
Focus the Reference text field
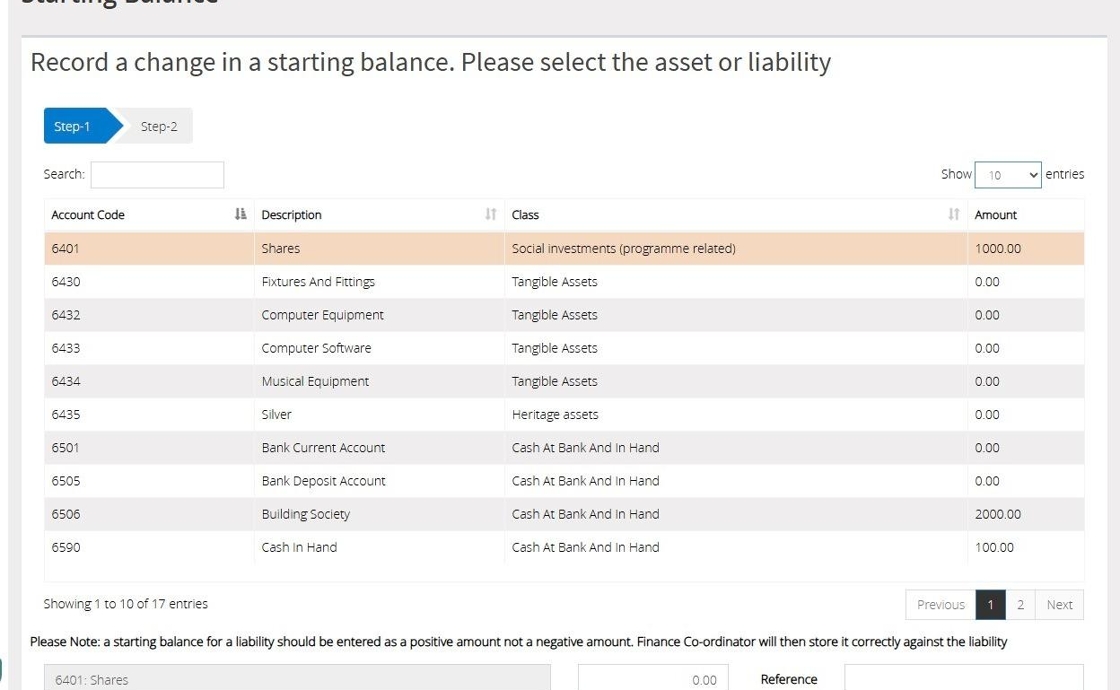pyautogui.click(x=963, y=679)
